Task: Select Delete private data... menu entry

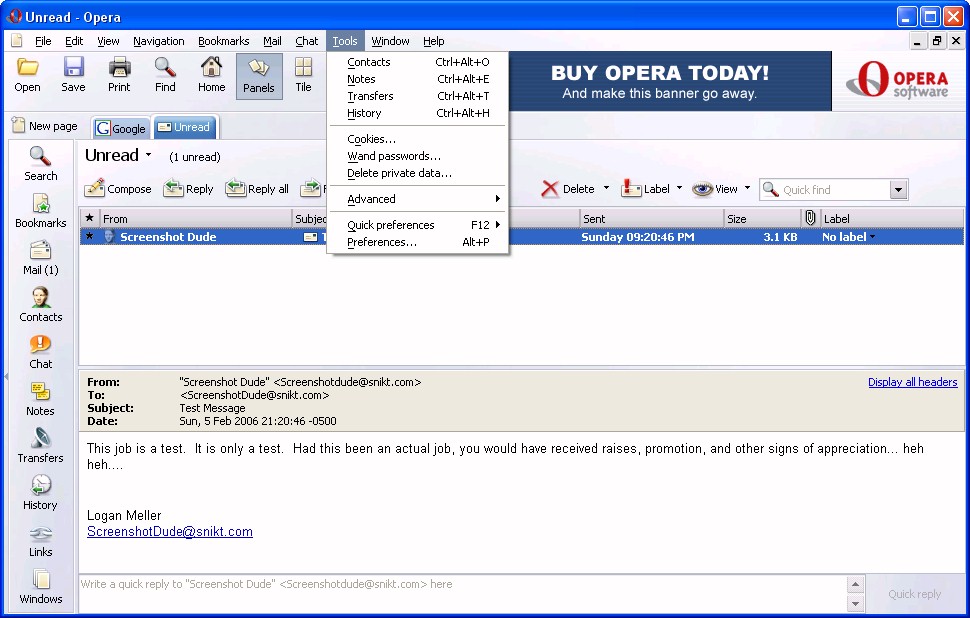Action: point(418,173)
